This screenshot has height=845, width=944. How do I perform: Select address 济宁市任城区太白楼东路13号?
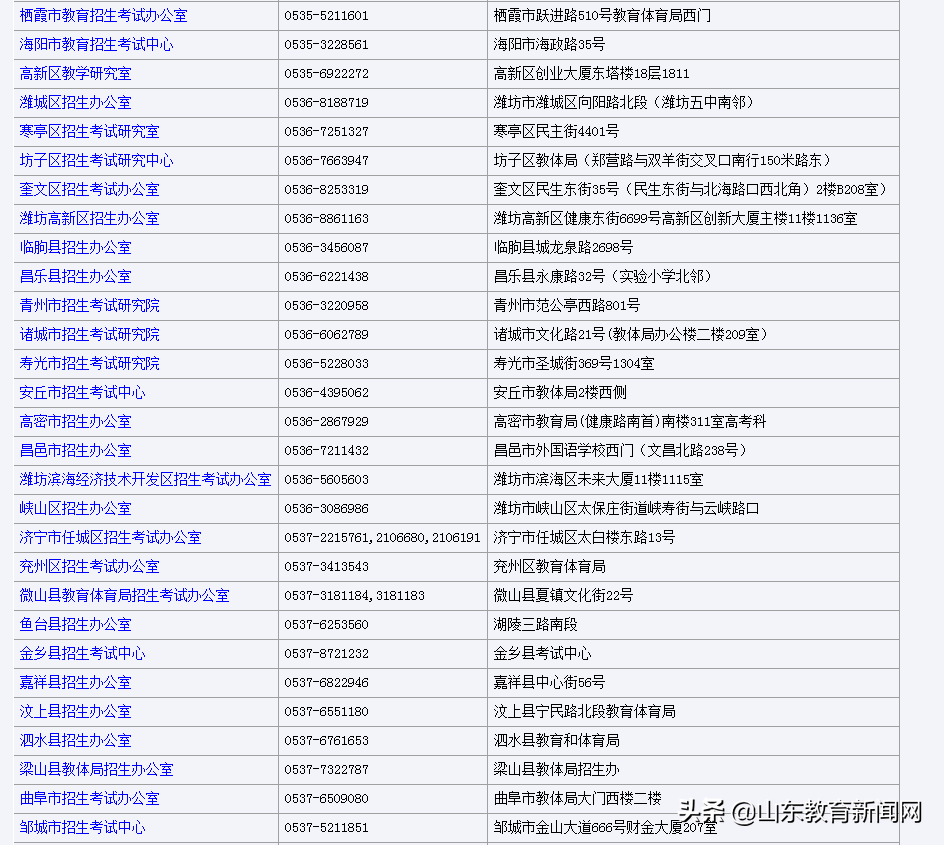pyautogui.click(x=584, y=537)
